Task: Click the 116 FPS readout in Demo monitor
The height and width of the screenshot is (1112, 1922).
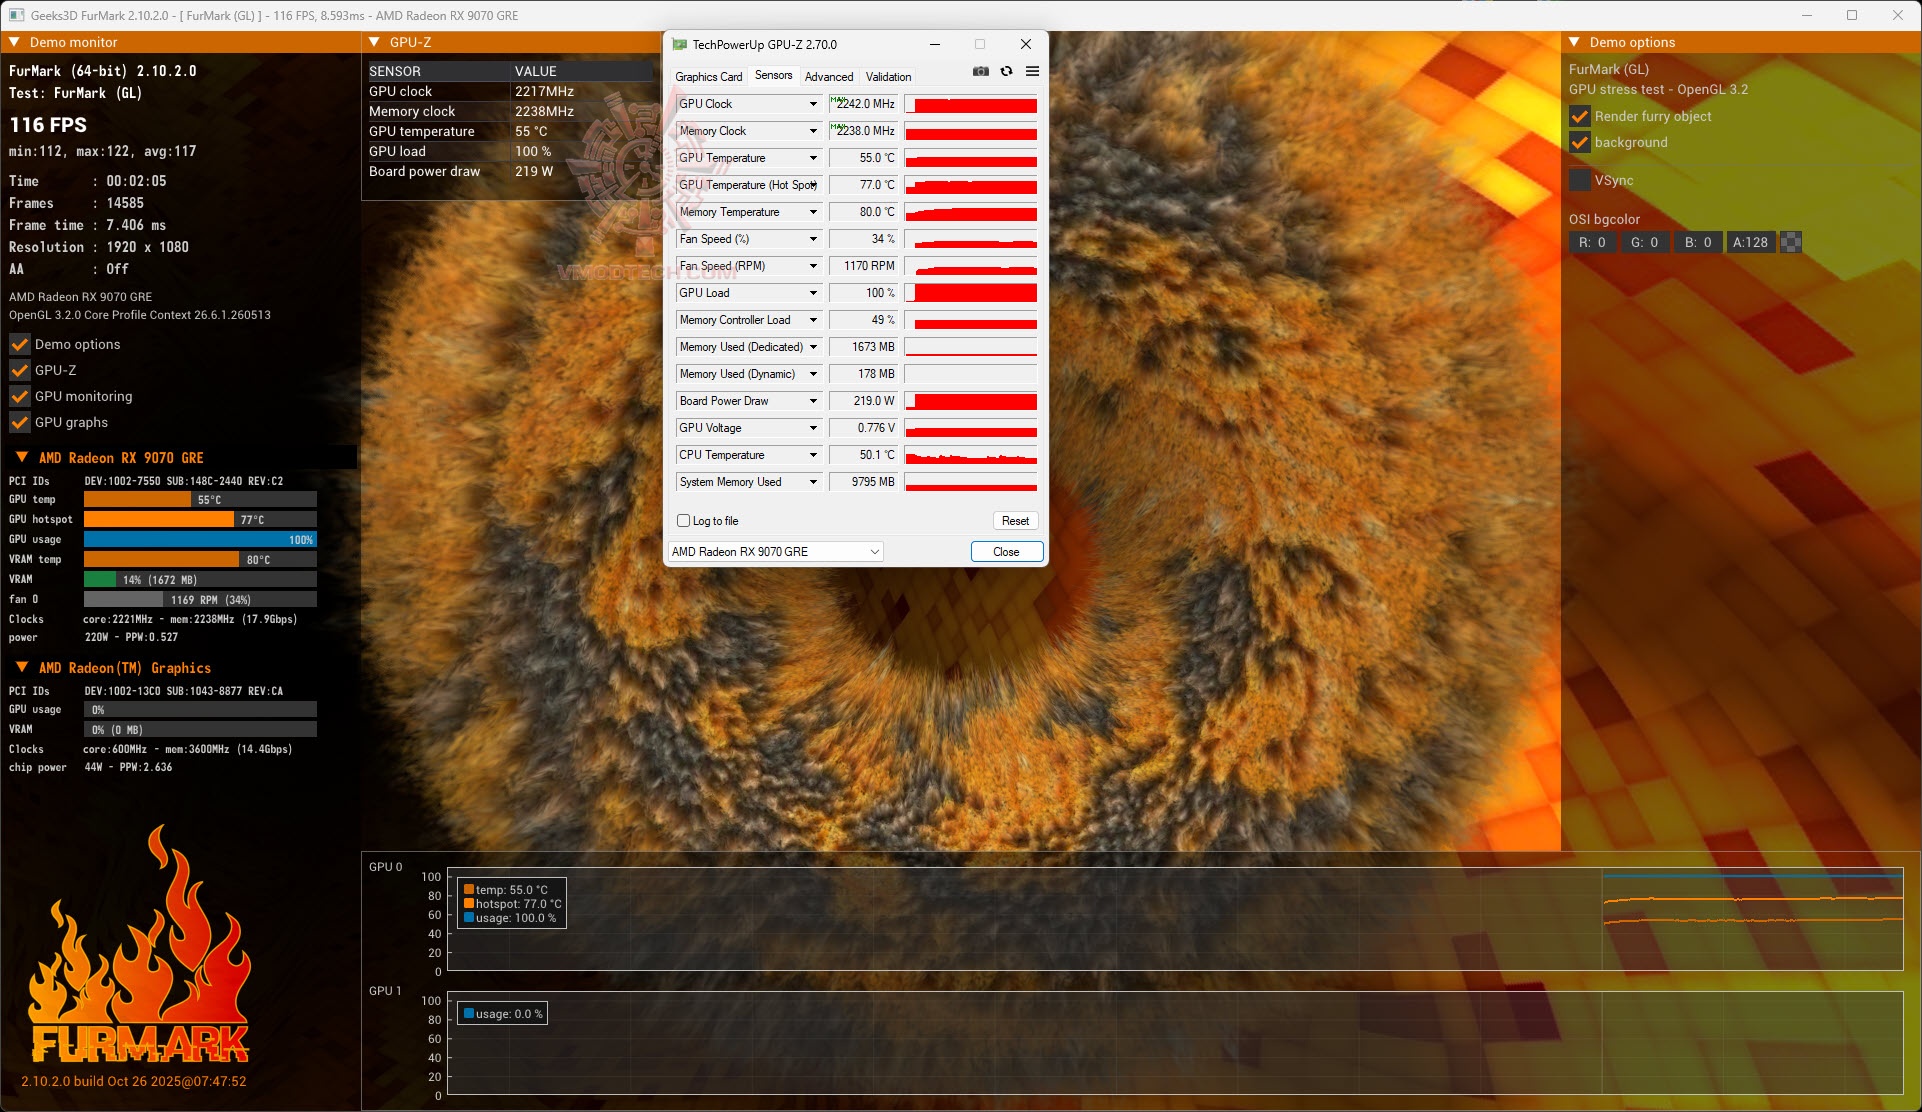Action: point(48,125)
